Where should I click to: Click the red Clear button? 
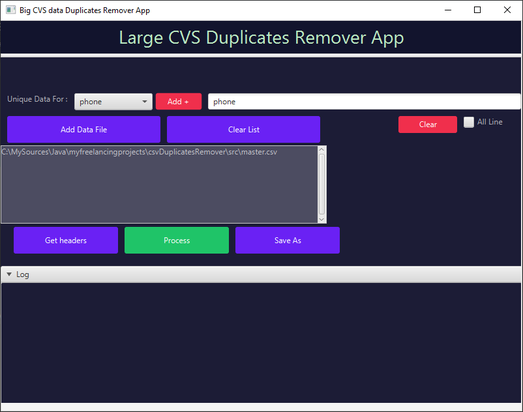[x=428, y=124]
